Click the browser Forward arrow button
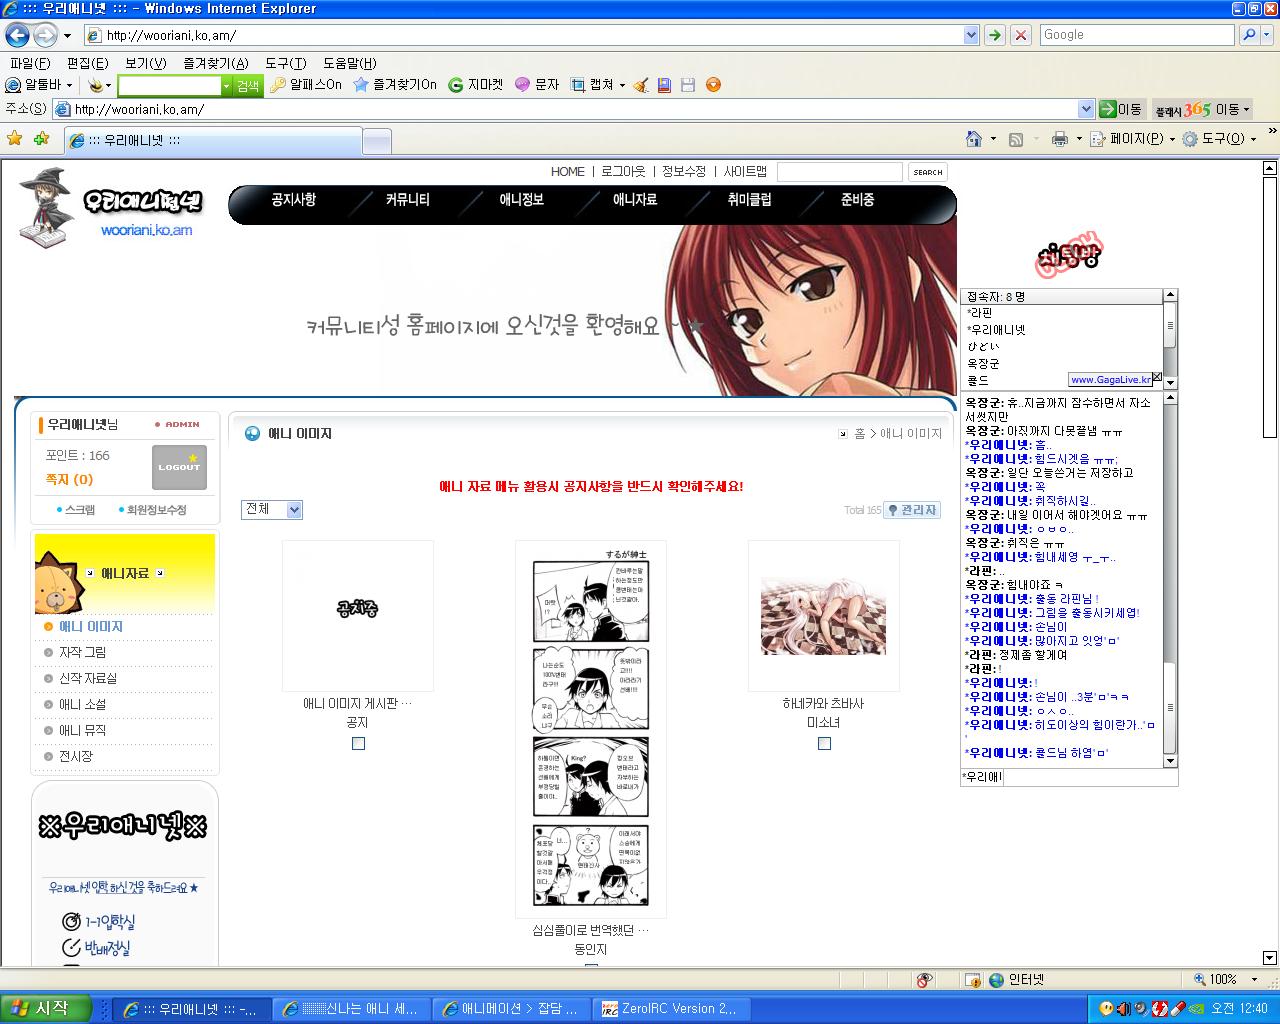Viewport: 1280px width, 1024px height. (45, 36)
